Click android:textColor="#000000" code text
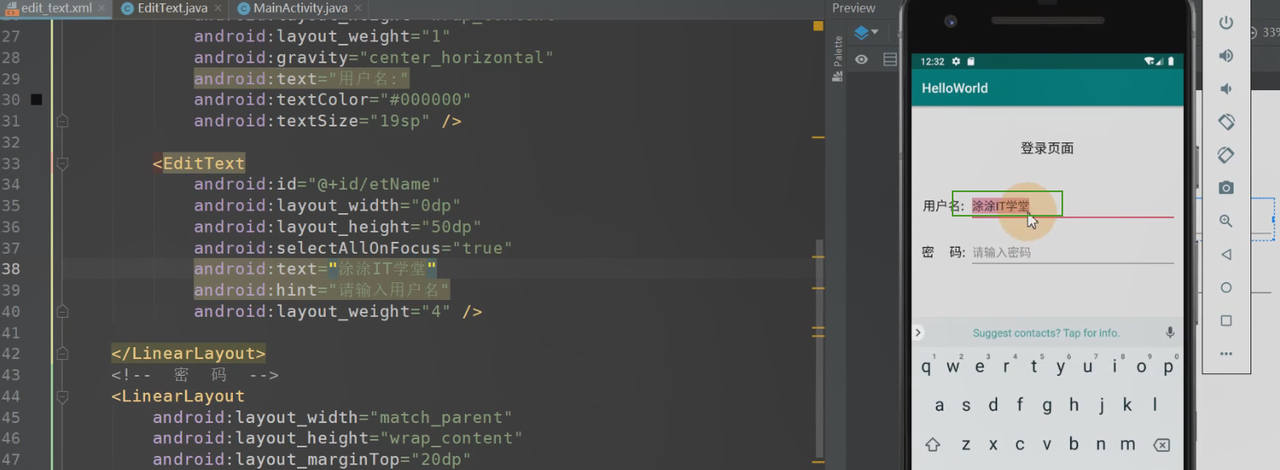Image resolution: width=1280 pixels, height=470 pixels. (x=332, y=100)
